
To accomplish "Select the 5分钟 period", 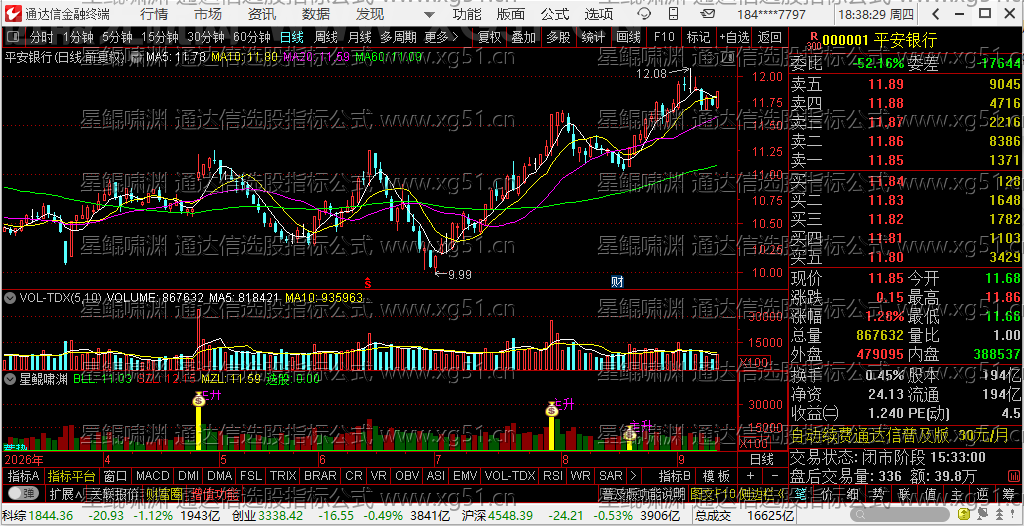I will (x=117, y=37).
